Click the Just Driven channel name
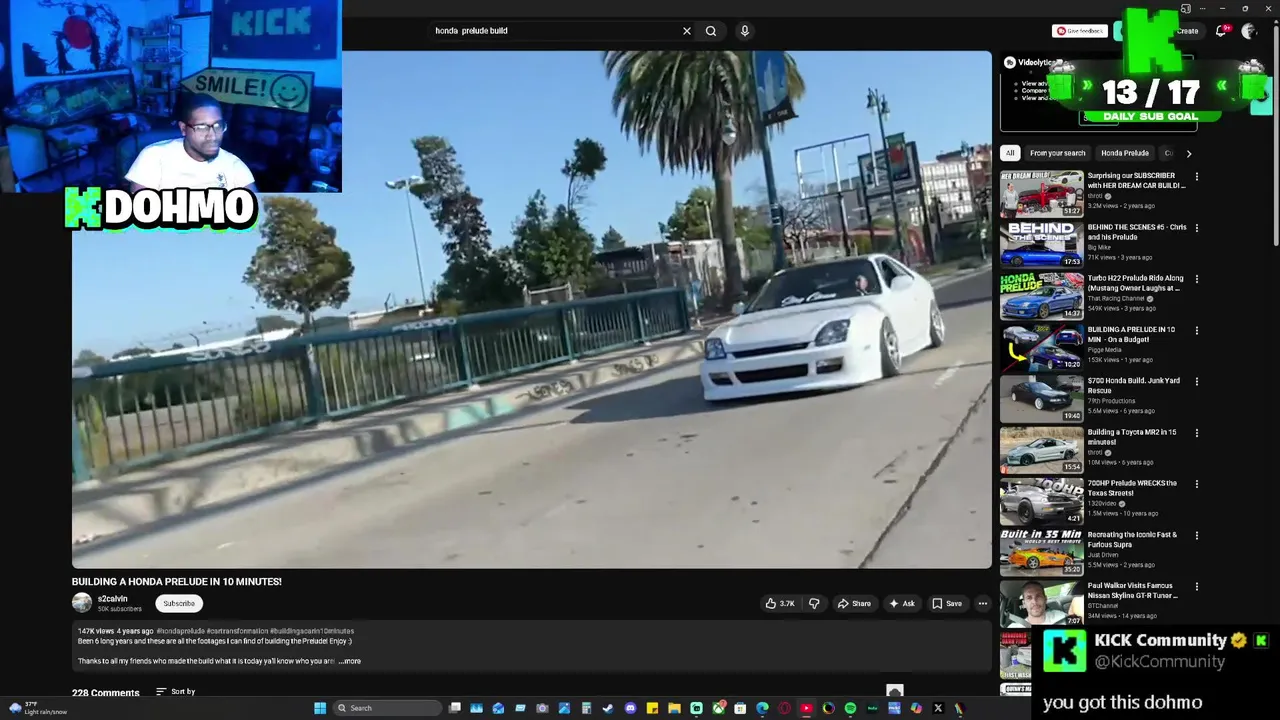The width and height of the screenshot is (1280, 720). [x=1103, y=555]
